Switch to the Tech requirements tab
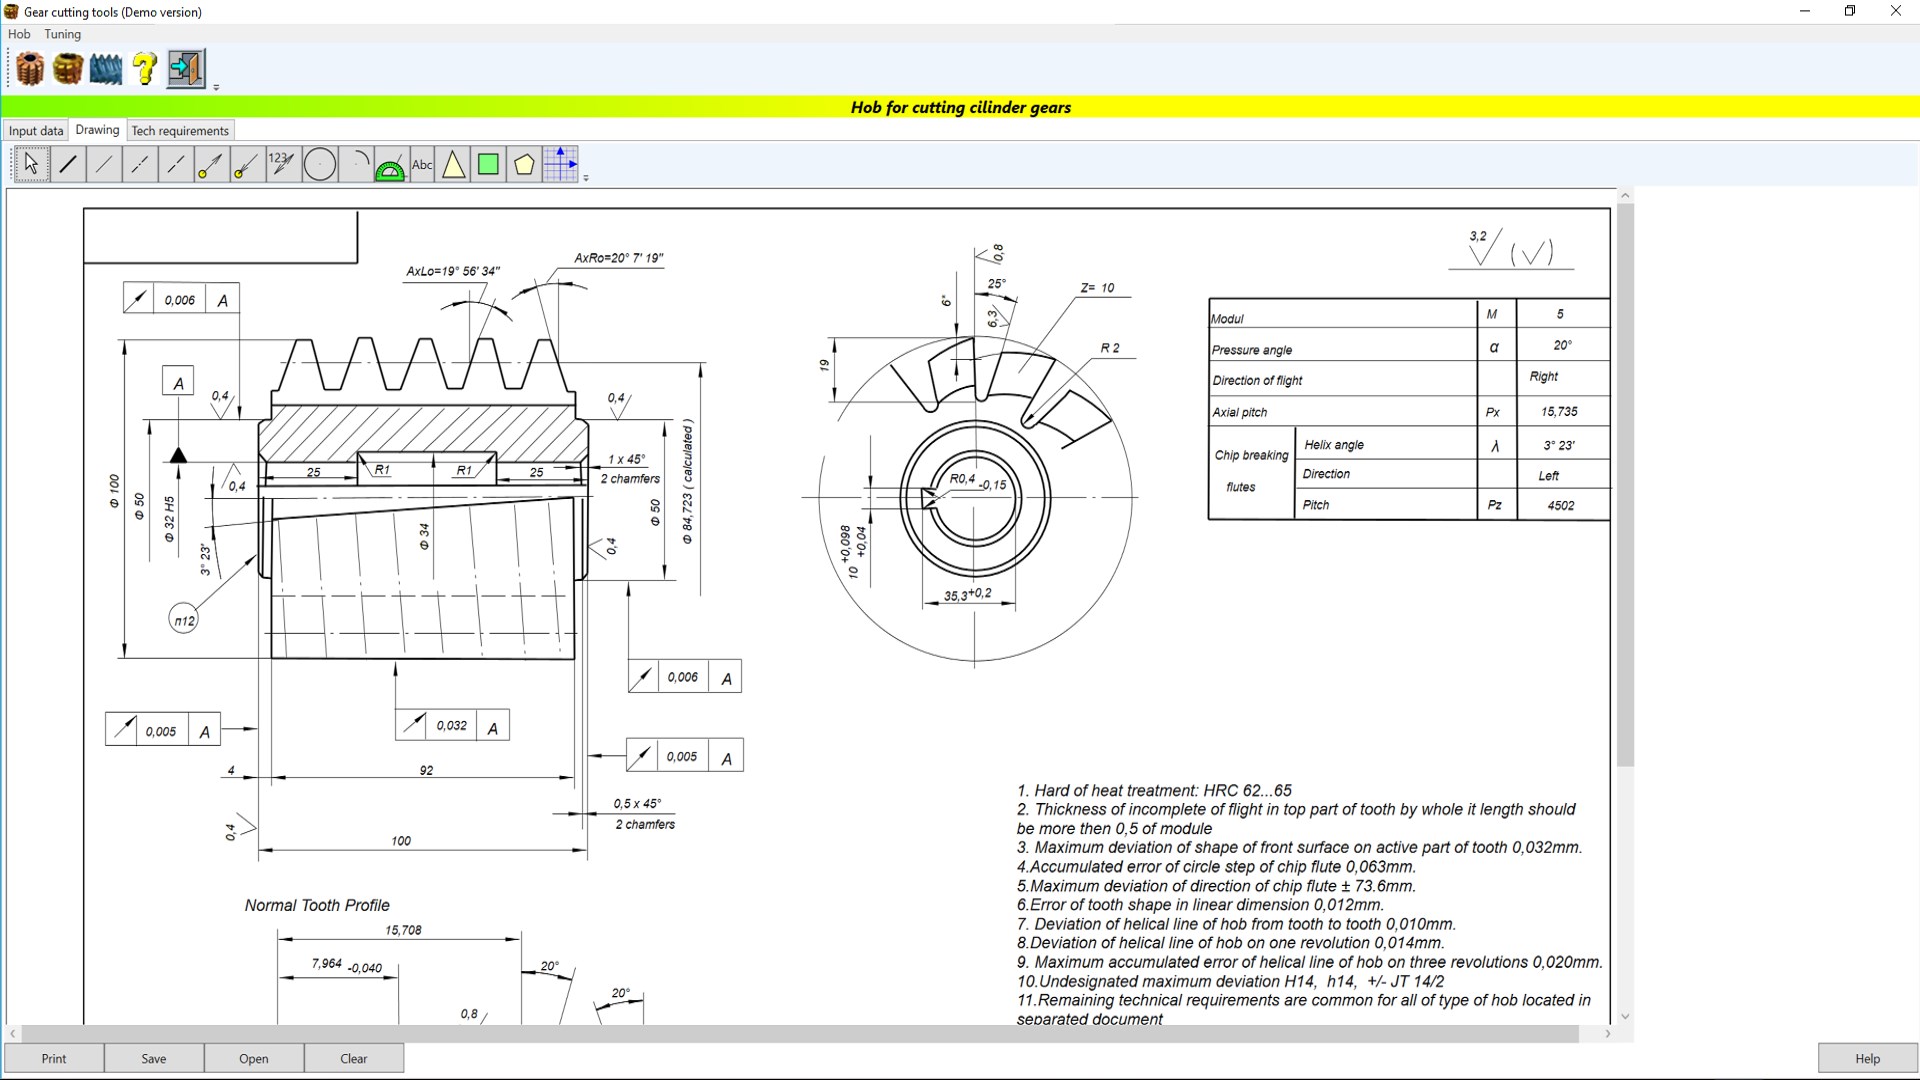1920x1080 pixels. click(x=180, y=131)
